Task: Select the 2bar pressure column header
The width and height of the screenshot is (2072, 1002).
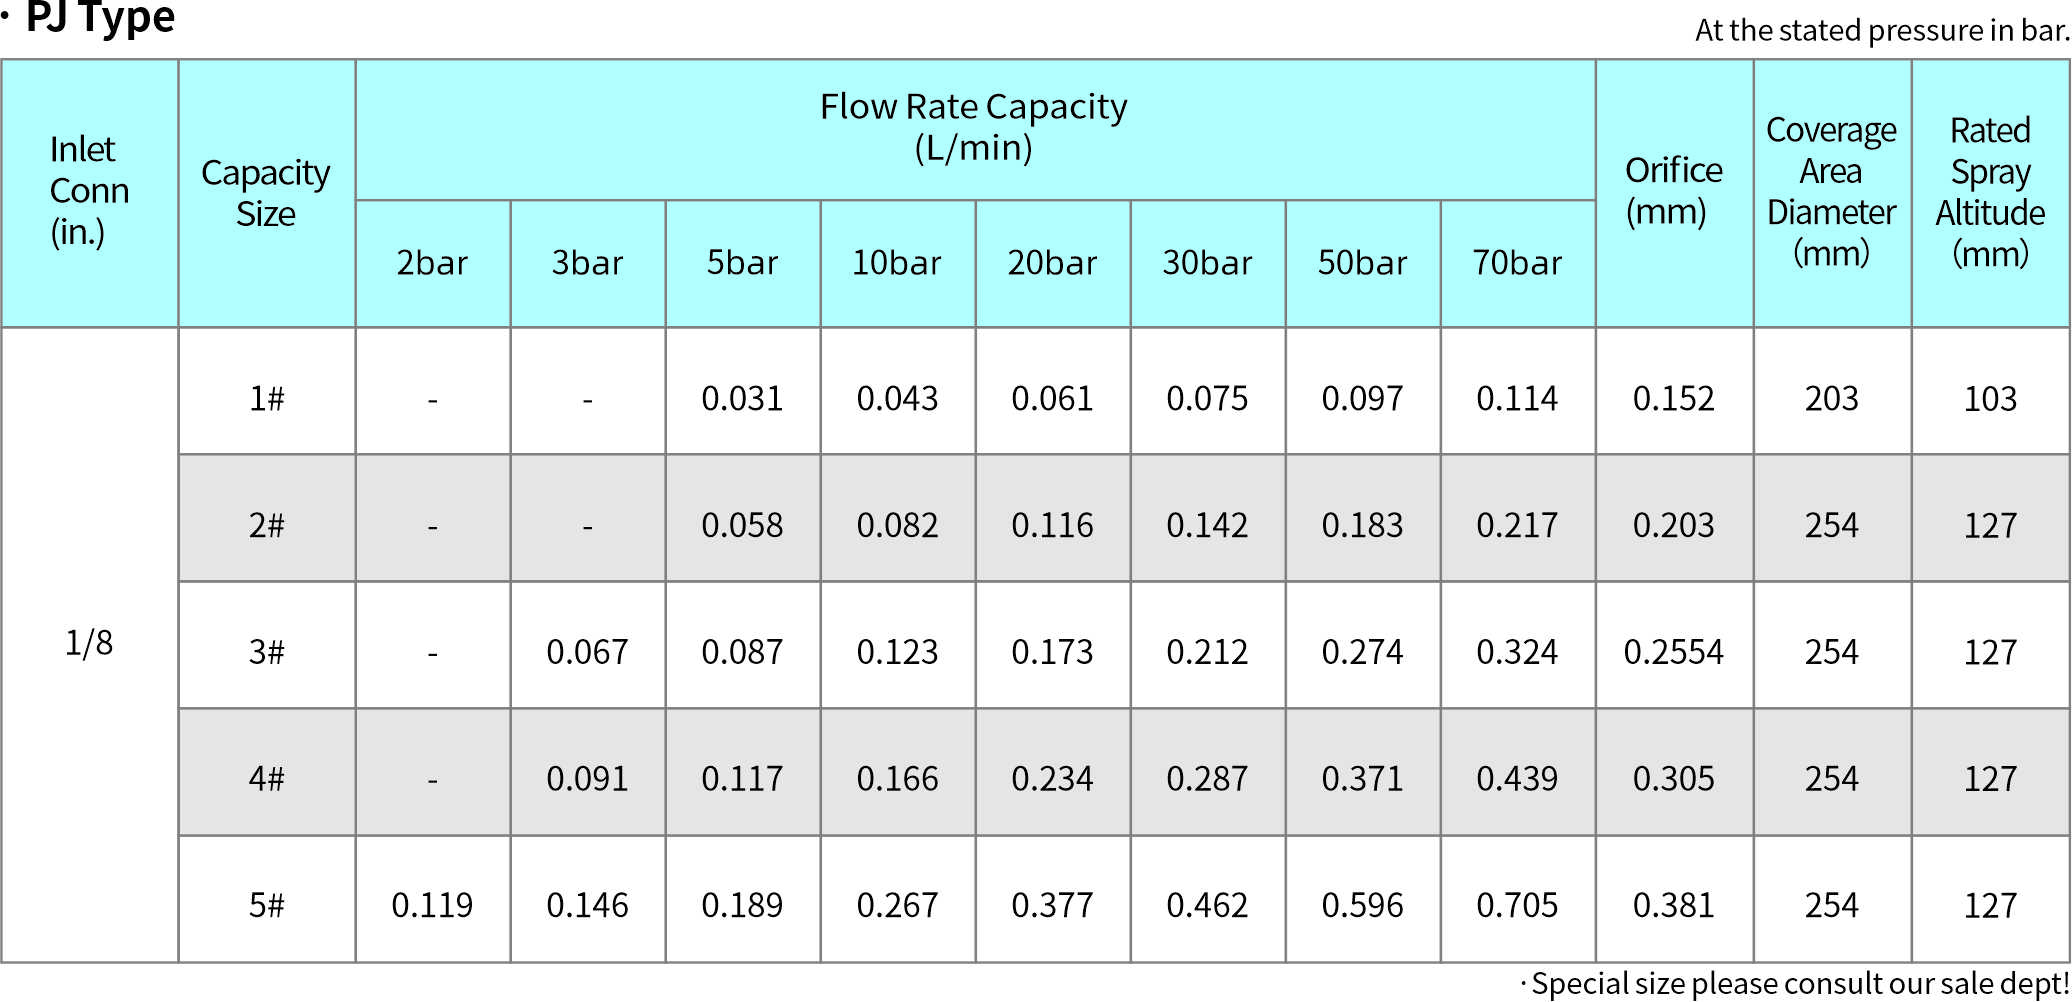Action: coord(432,263)
